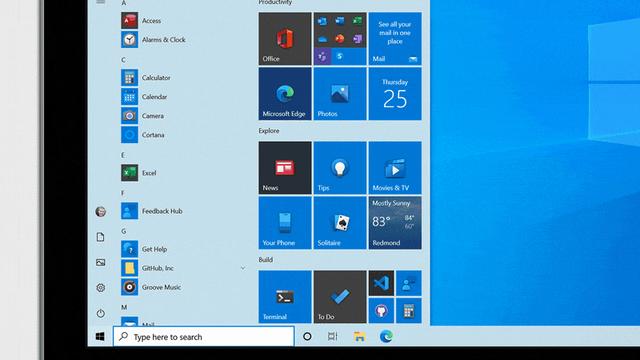640x360 pixels.
Task: Open Documents from Start sidebar
Action: pyautogui.click(x=100, y=237)
